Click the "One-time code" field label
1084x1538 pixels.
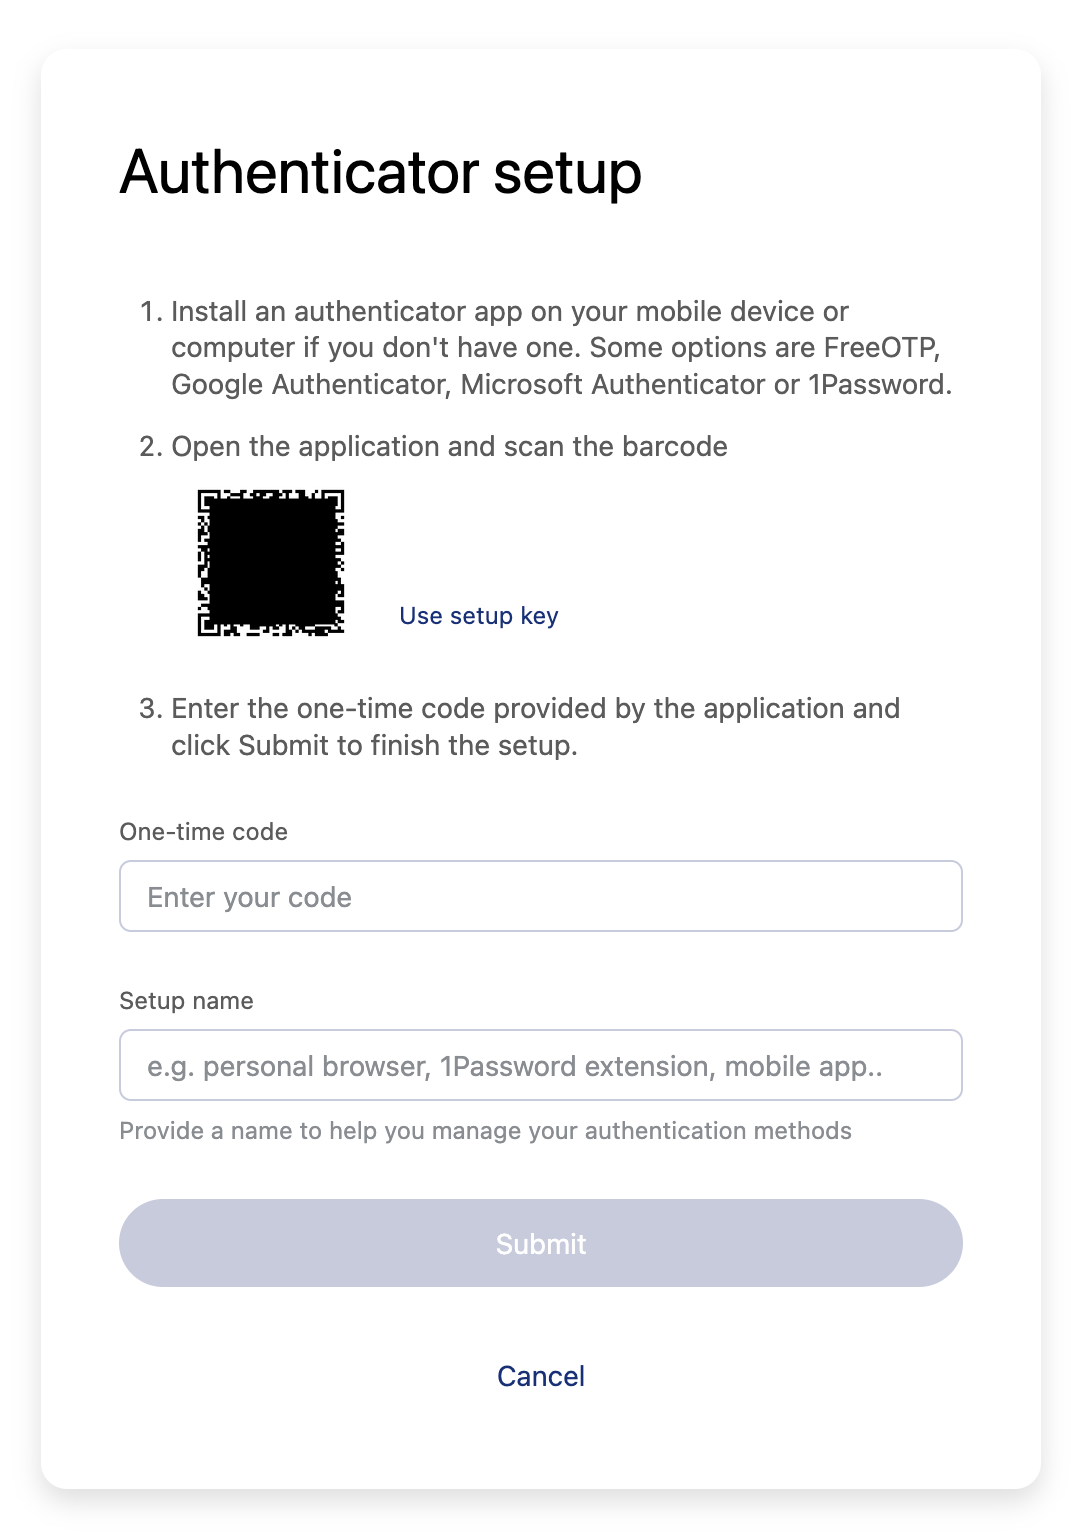(x=203, y=832)
